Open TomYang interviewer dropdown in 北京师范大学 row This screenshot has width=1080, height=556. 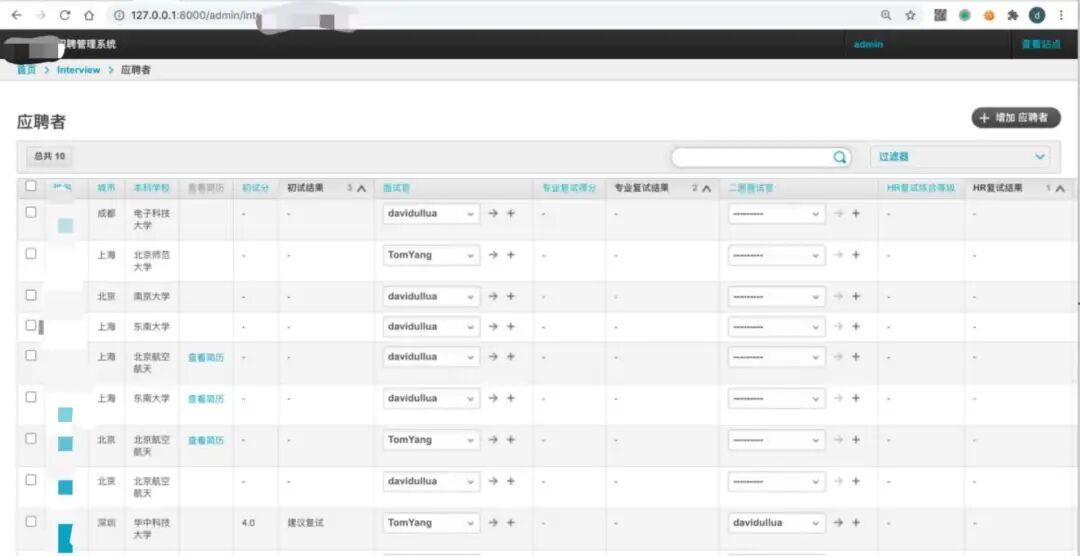coord(431,255)
